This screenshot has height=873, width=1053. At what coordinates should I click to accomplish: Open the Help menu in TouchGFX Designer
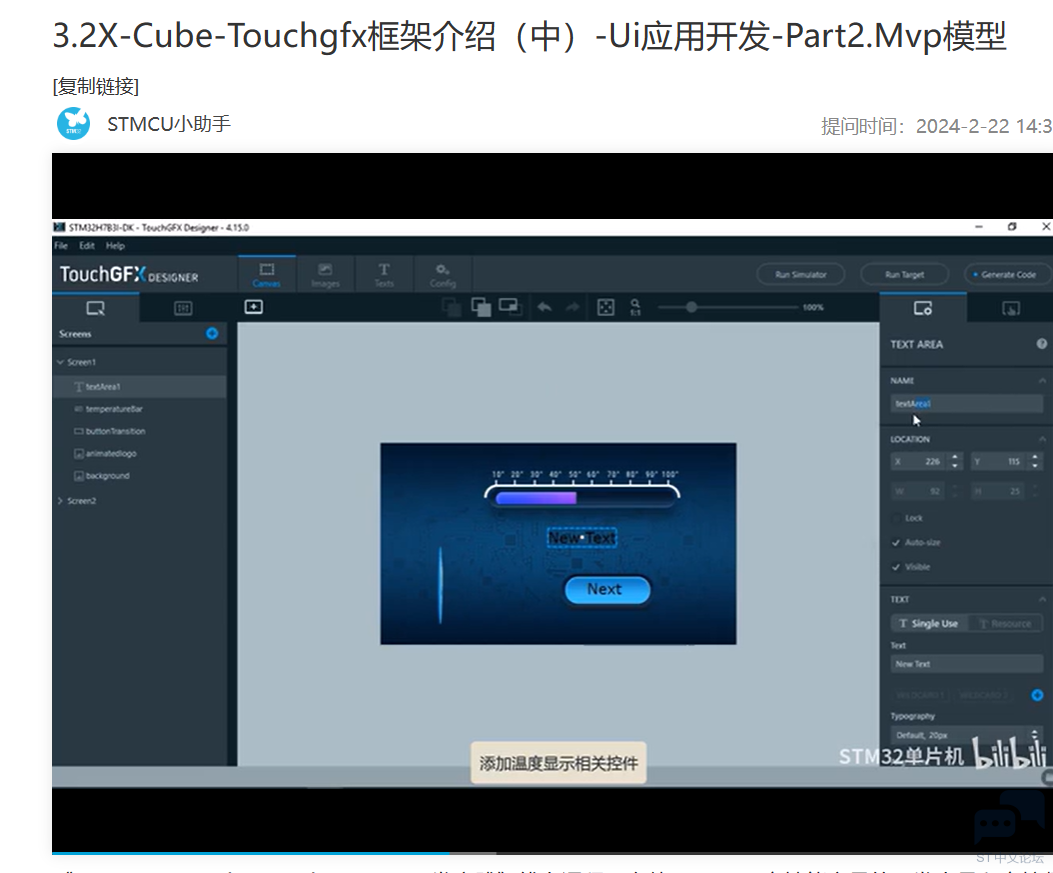pyautogui.click(x=116, y=246)
